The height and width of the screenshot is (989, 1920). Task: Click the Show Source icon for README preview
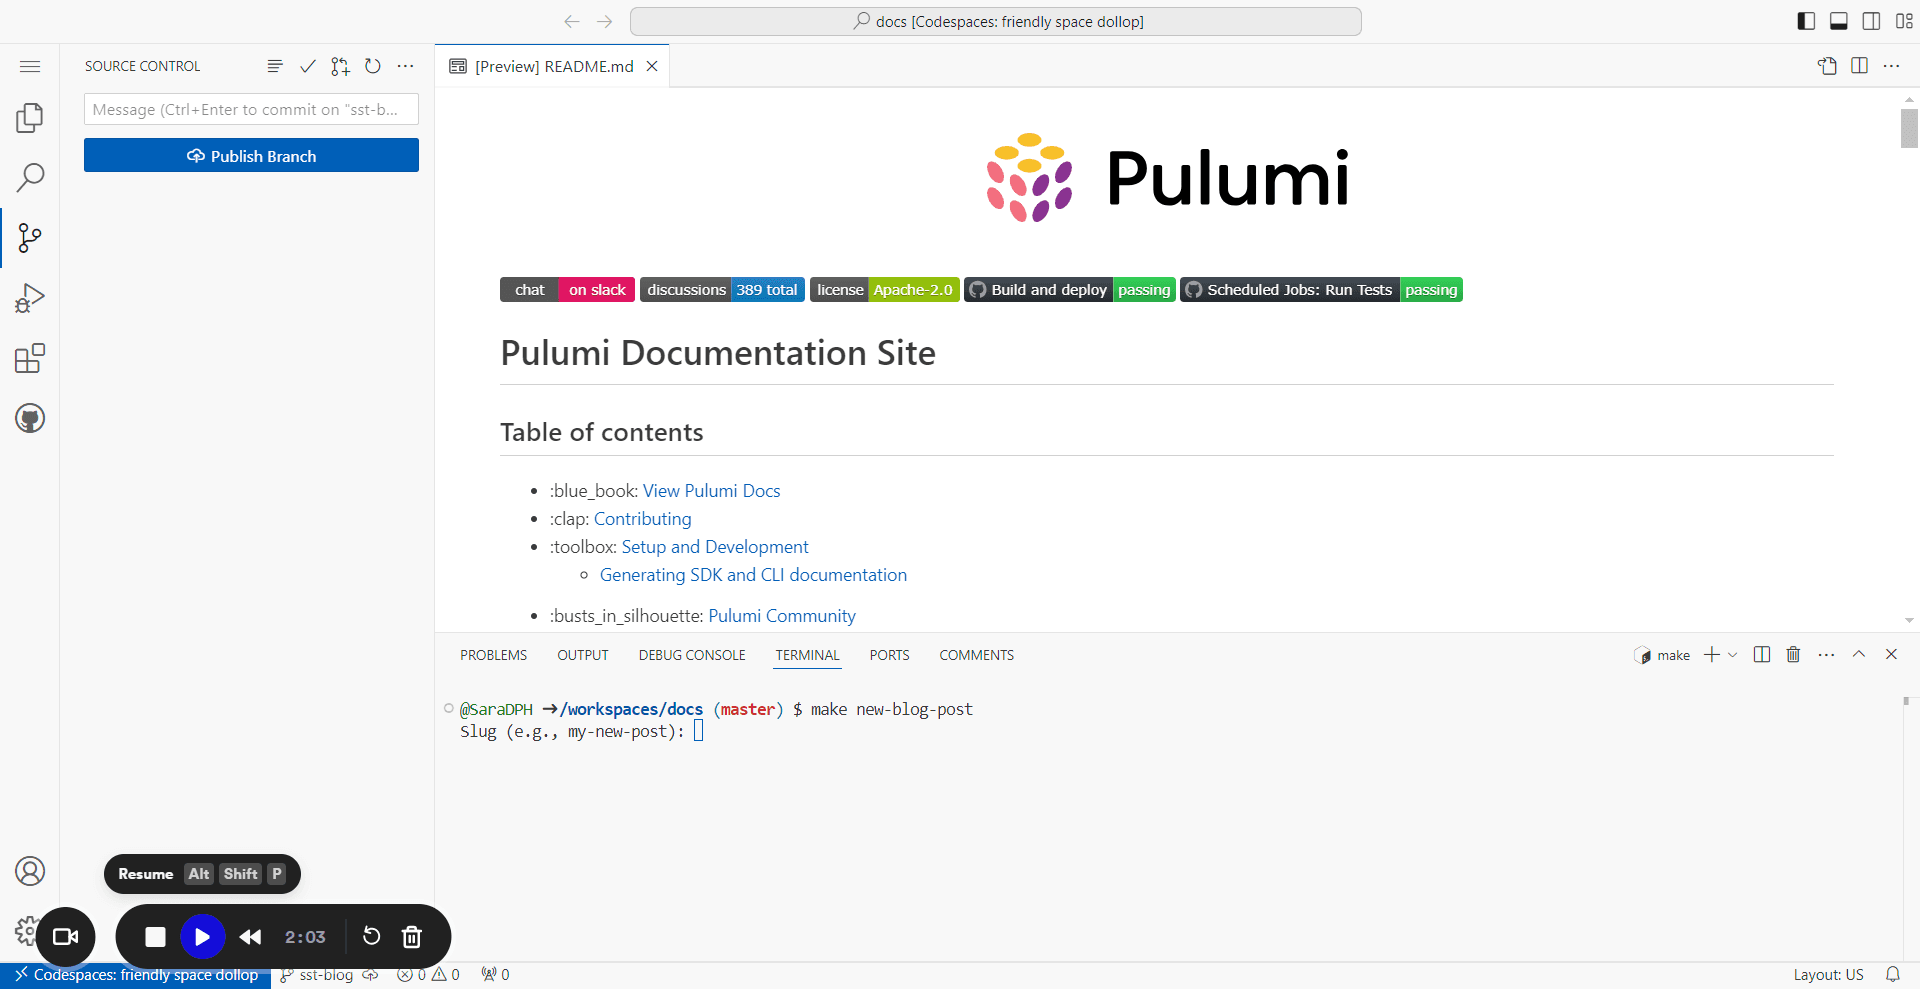click(1827, 66)
